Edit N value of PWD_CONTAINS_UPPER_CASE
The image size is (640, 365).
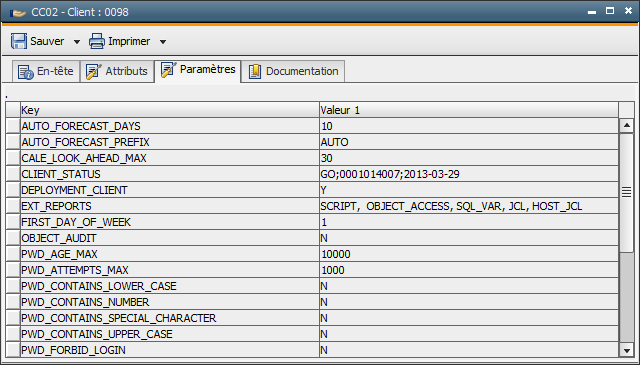(469, 334)
